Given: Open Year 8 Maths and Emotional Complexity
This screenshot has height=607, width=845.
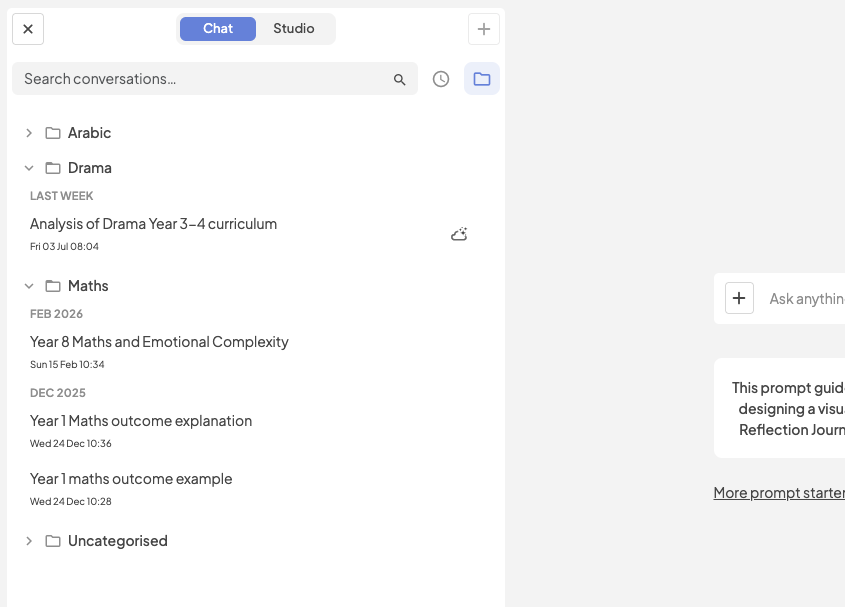Looking at the screenshot, I should [x=160, y=342].
